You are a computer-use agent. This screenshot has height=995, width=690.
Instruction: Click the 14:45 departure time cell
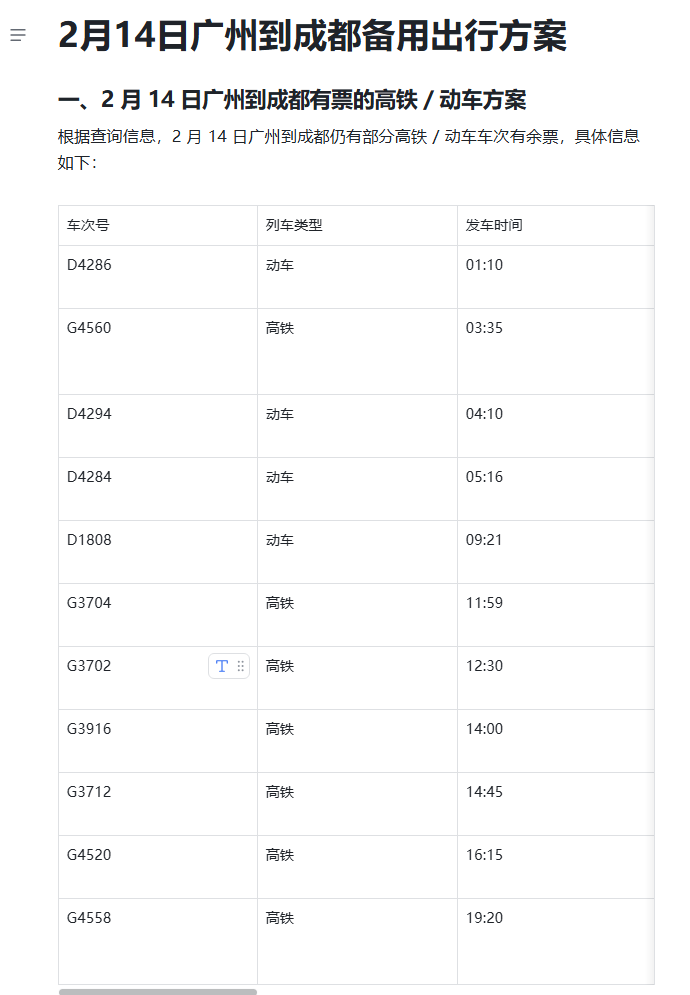point(485,792)
